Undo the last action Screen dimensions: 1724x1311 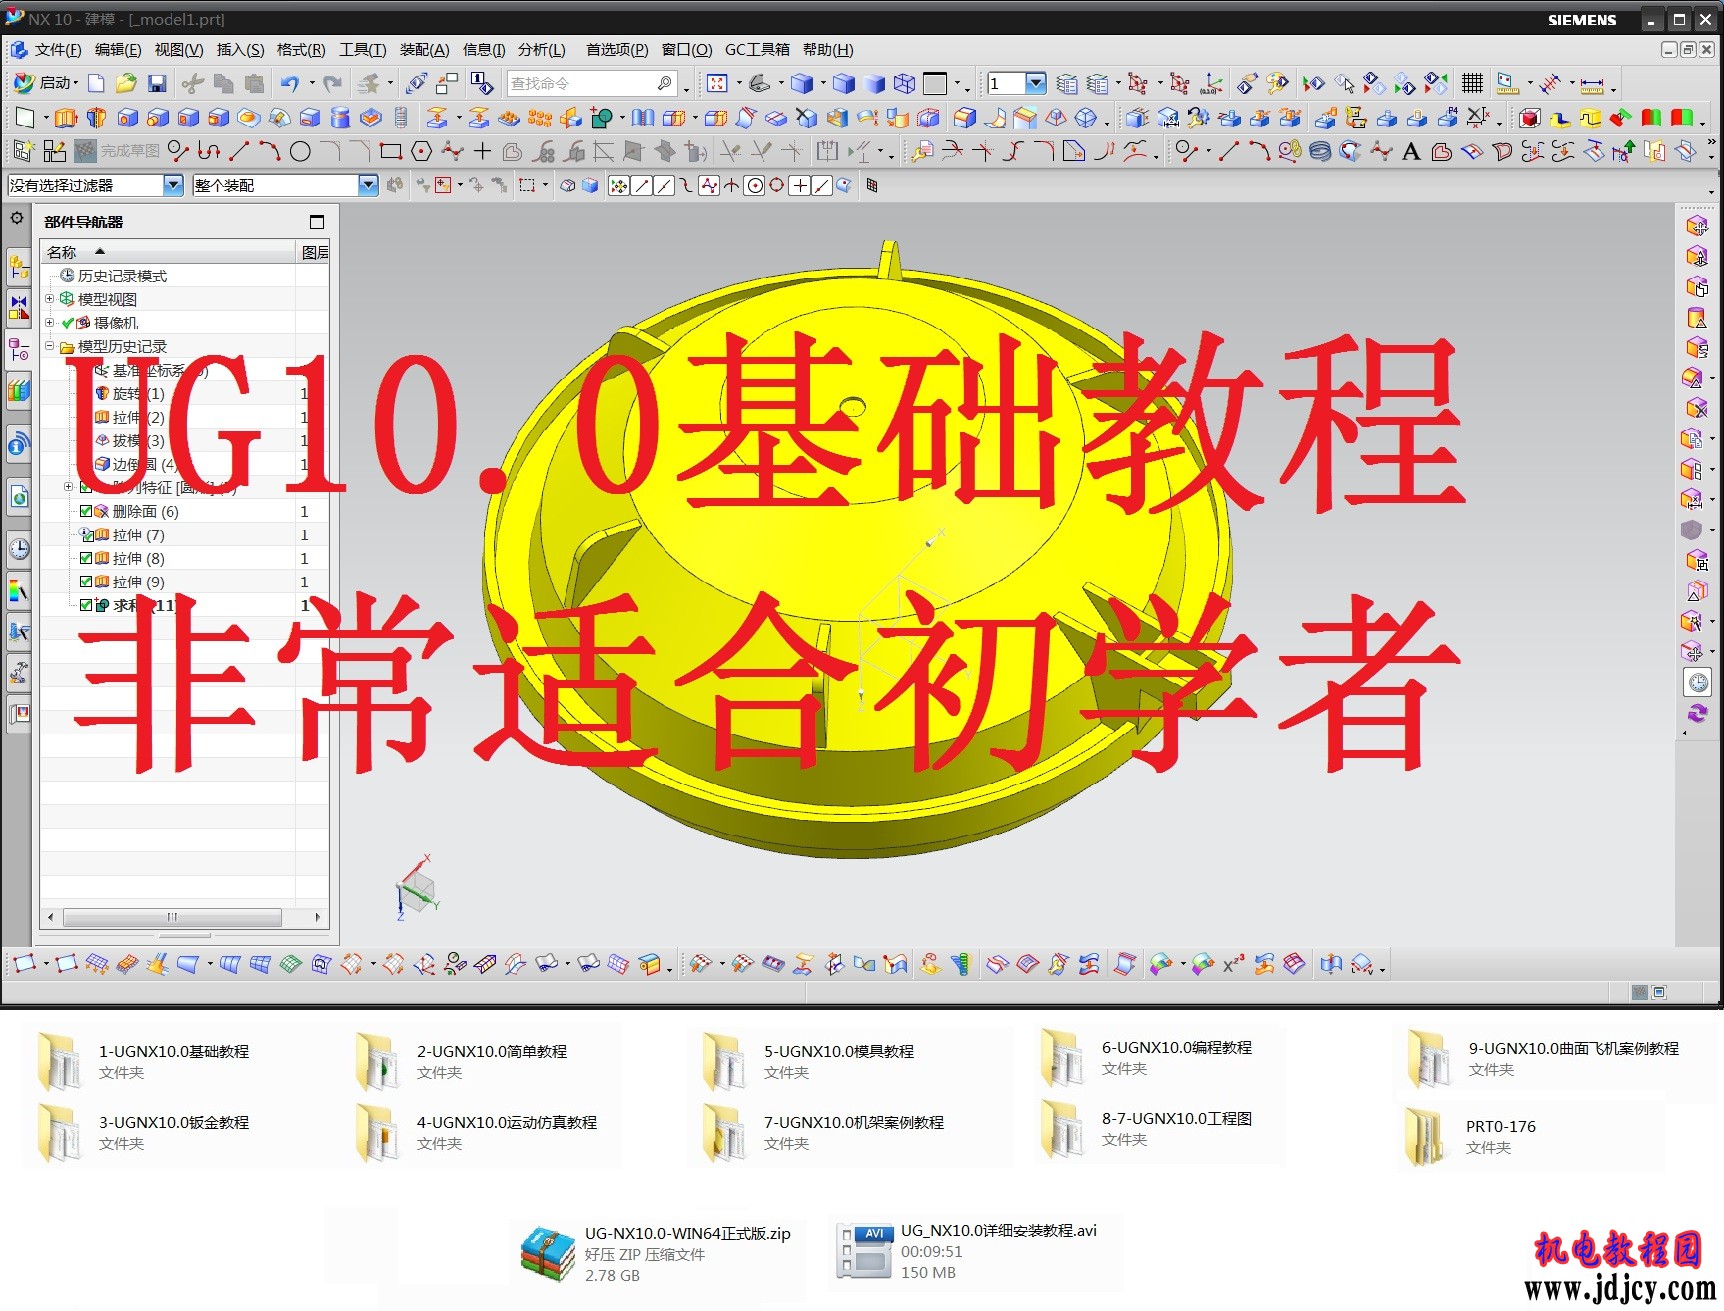click(x=289, y=83)
